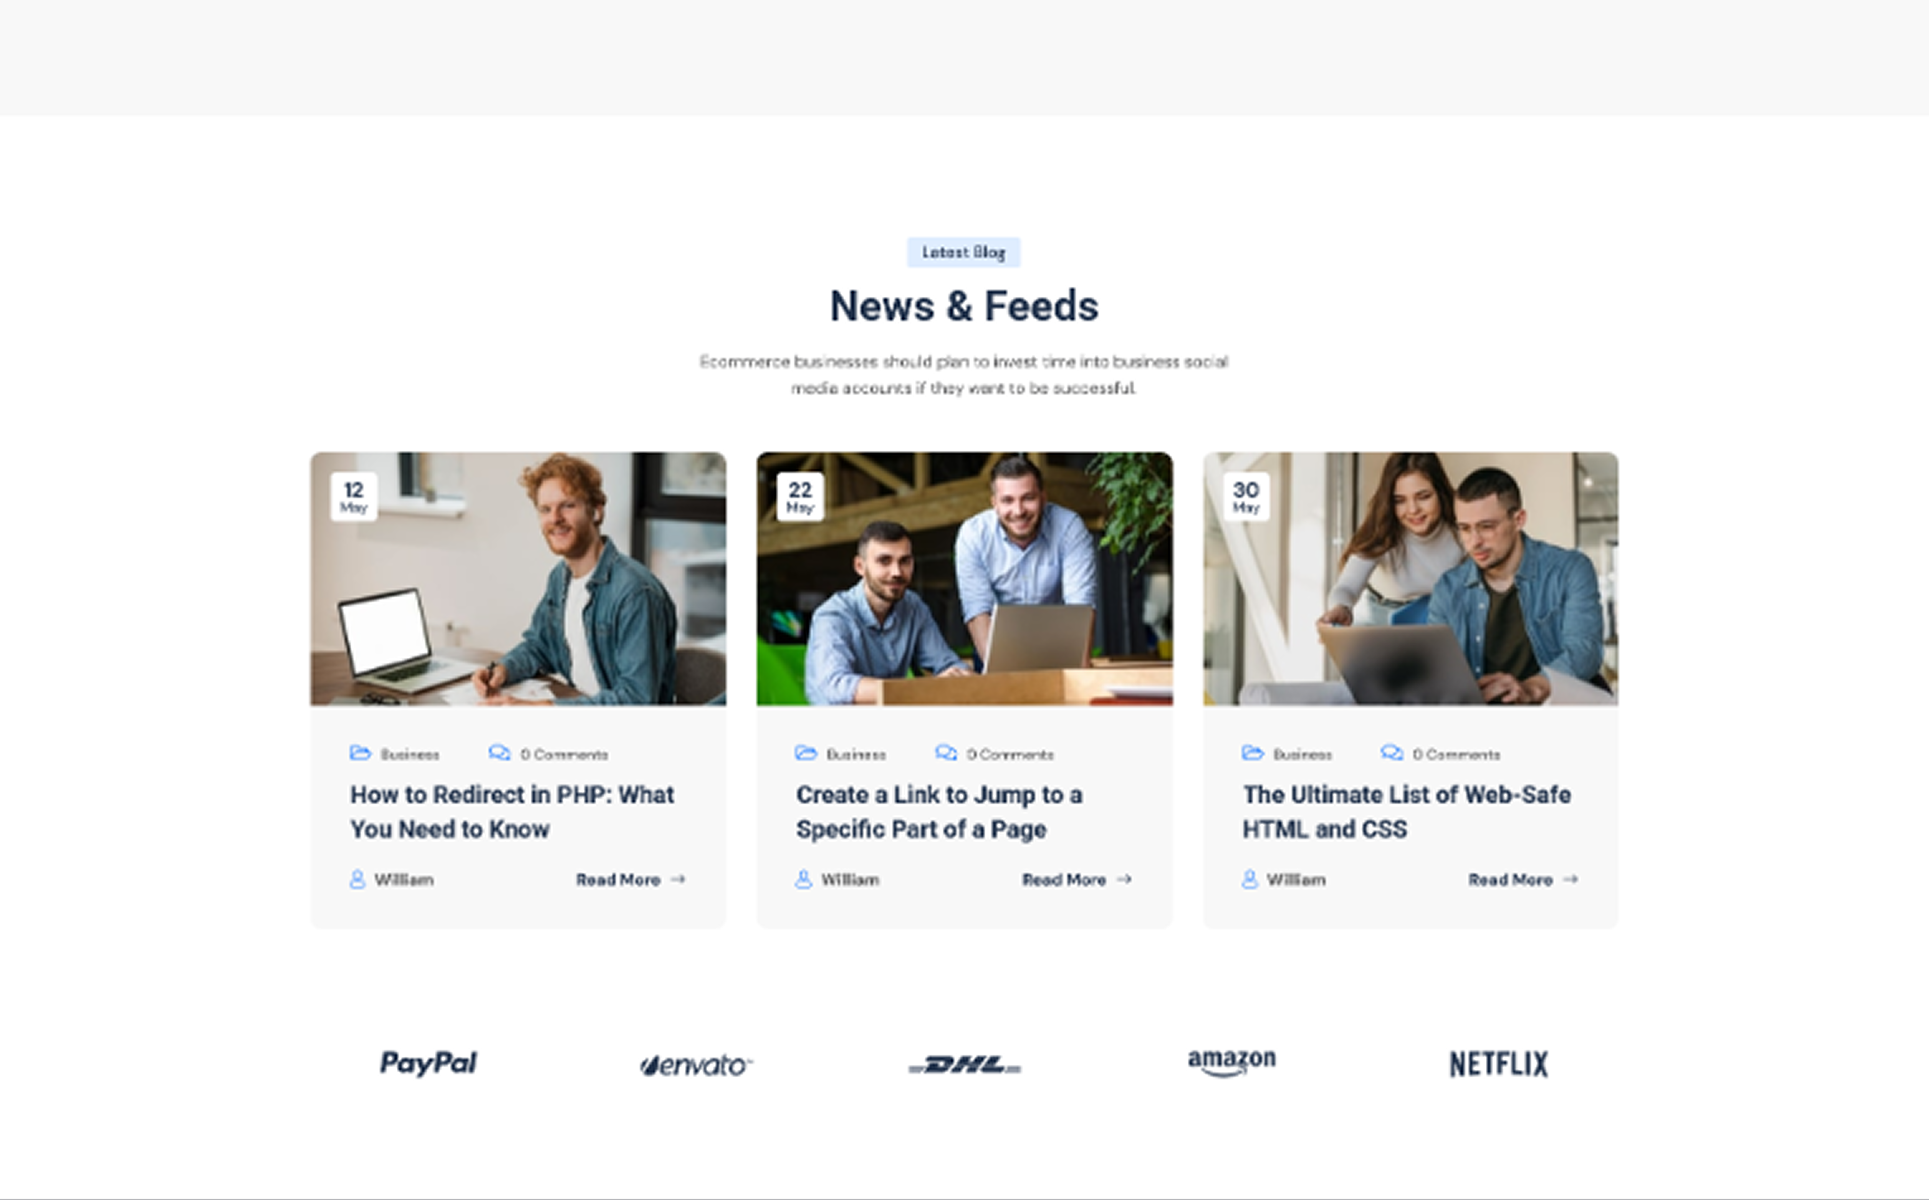The height and width of the screenshot is (1200, 1930).
Task: Click the blog thumbnail of the woman and the man in glasses
Action: [1410, 579]
